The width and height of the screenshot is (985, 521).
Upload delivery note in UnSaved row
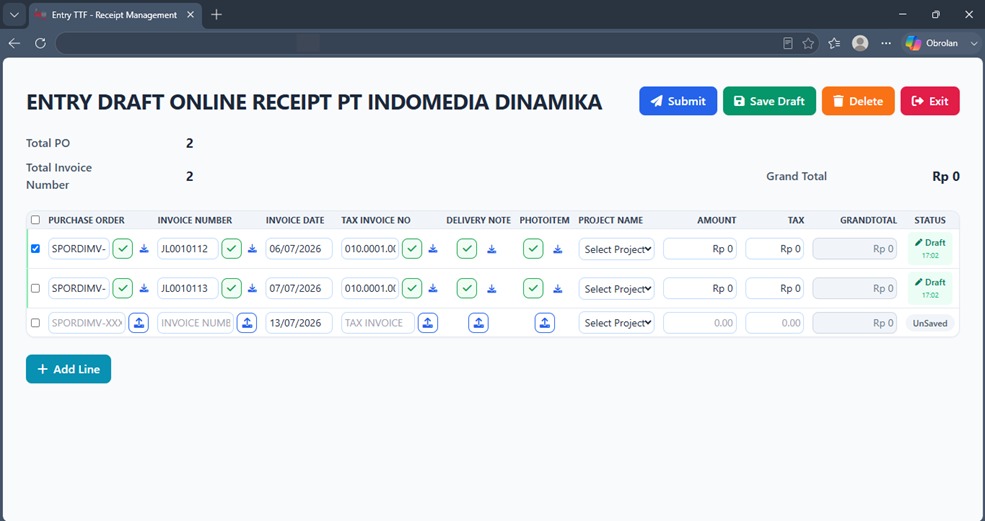pos(478,323)
